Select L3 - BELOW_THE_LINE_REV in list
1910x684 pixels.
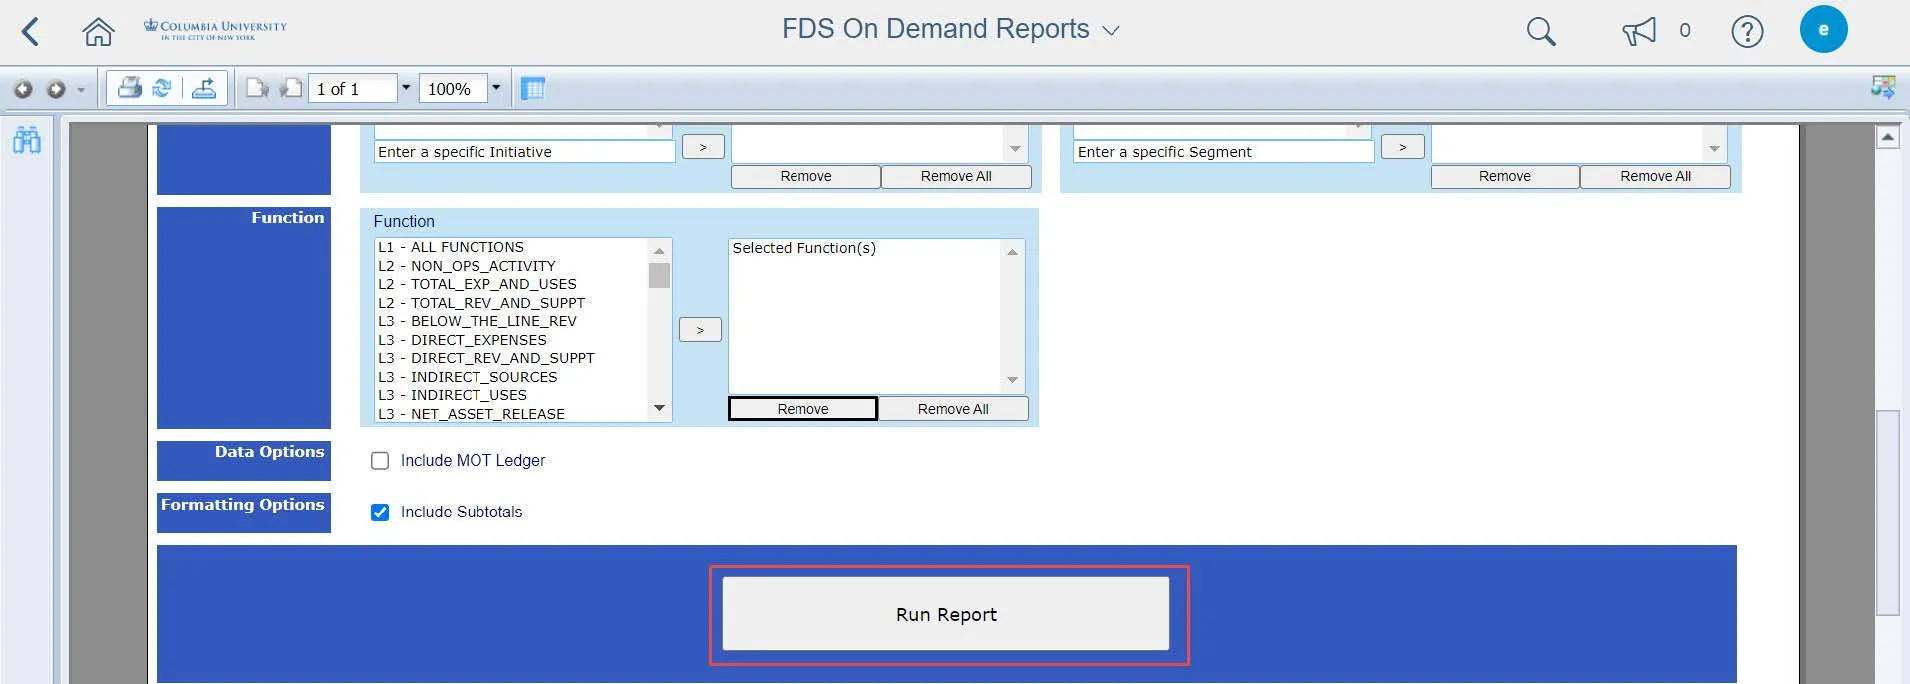pyautogui.click(x=511, y=321)
